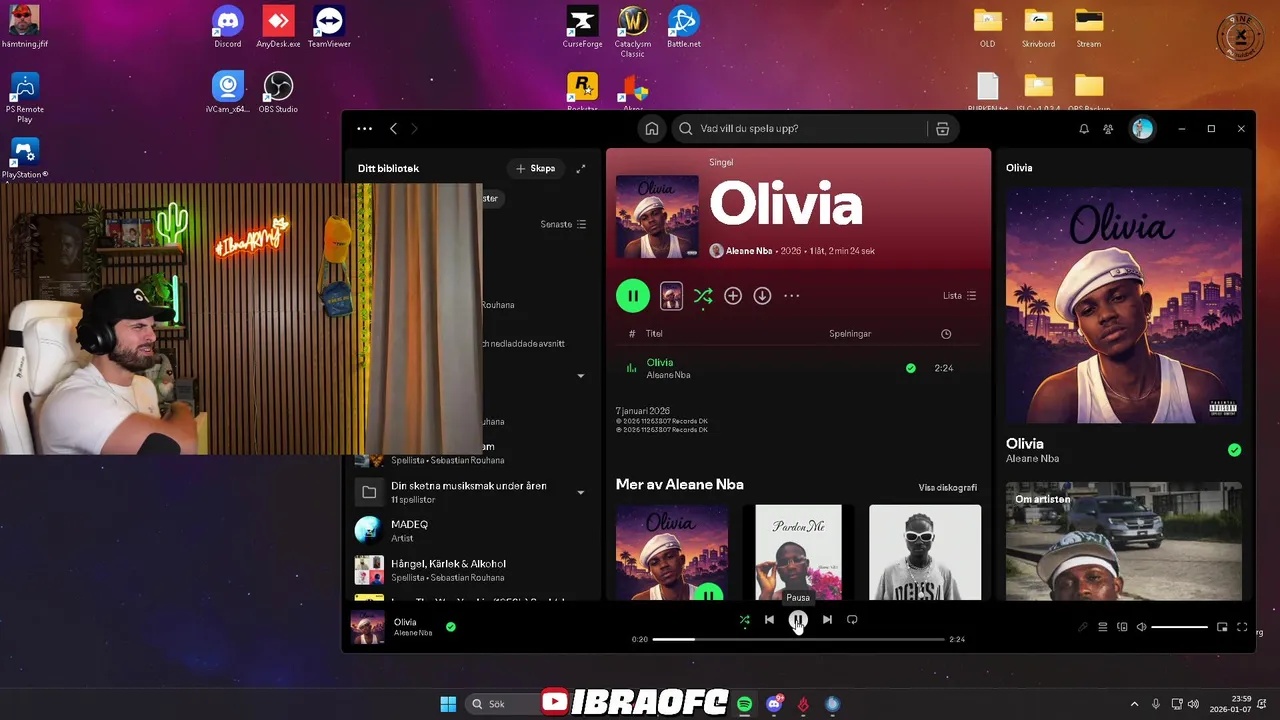
Task: Open black-and-white sunglasses album card
Action: point(925,552)
